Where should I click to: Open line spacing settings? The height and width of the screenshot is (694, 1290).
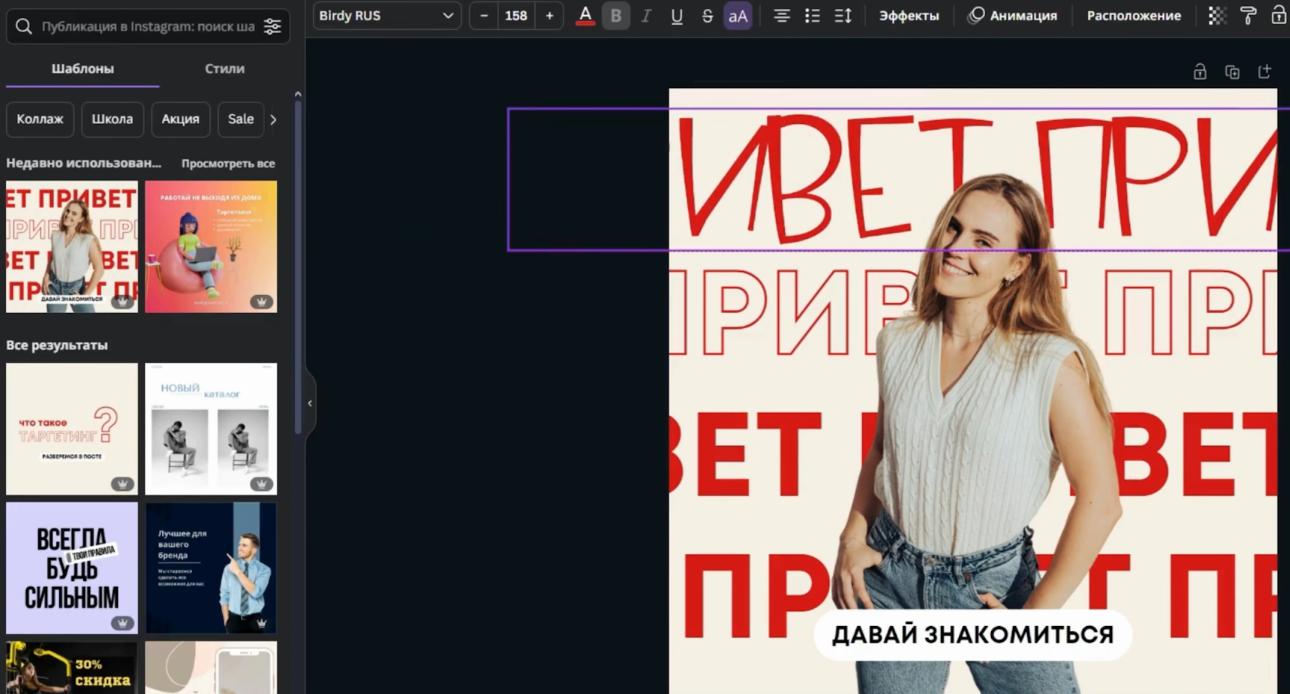843,16
